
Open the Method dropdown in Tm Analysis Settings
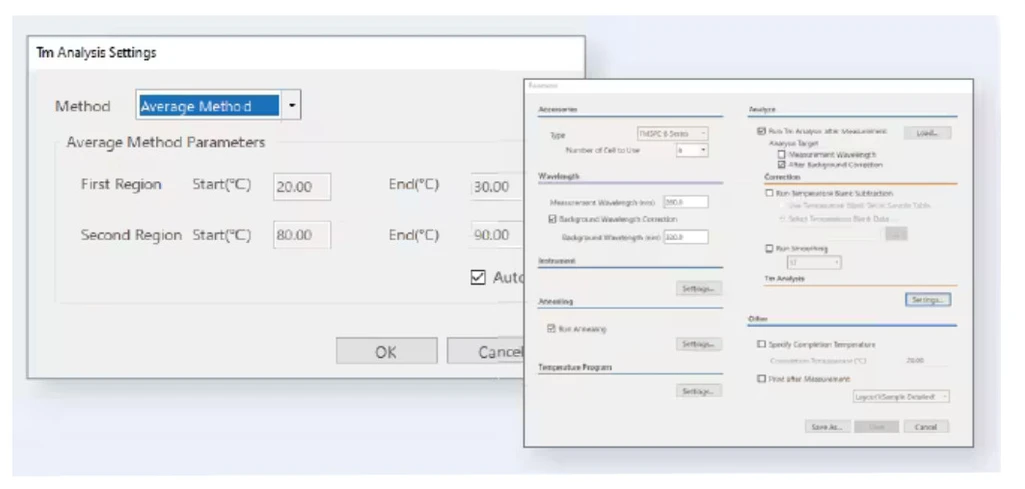[291, 106]
